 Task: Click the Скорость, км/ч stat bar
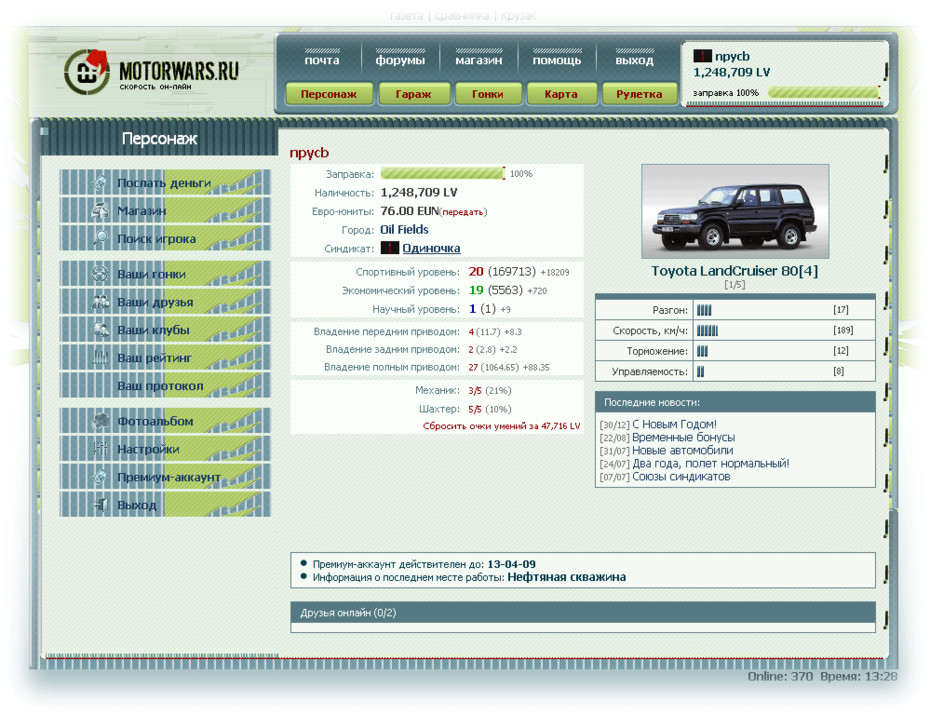click(707, 330)
